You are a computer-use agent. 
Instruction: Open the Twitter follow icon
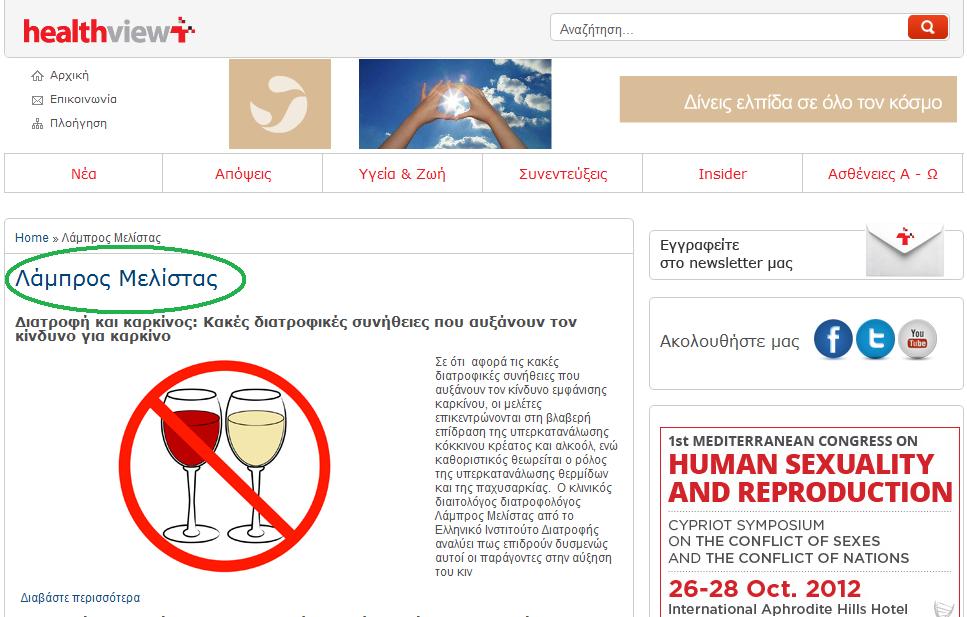[x=875, y=339]
